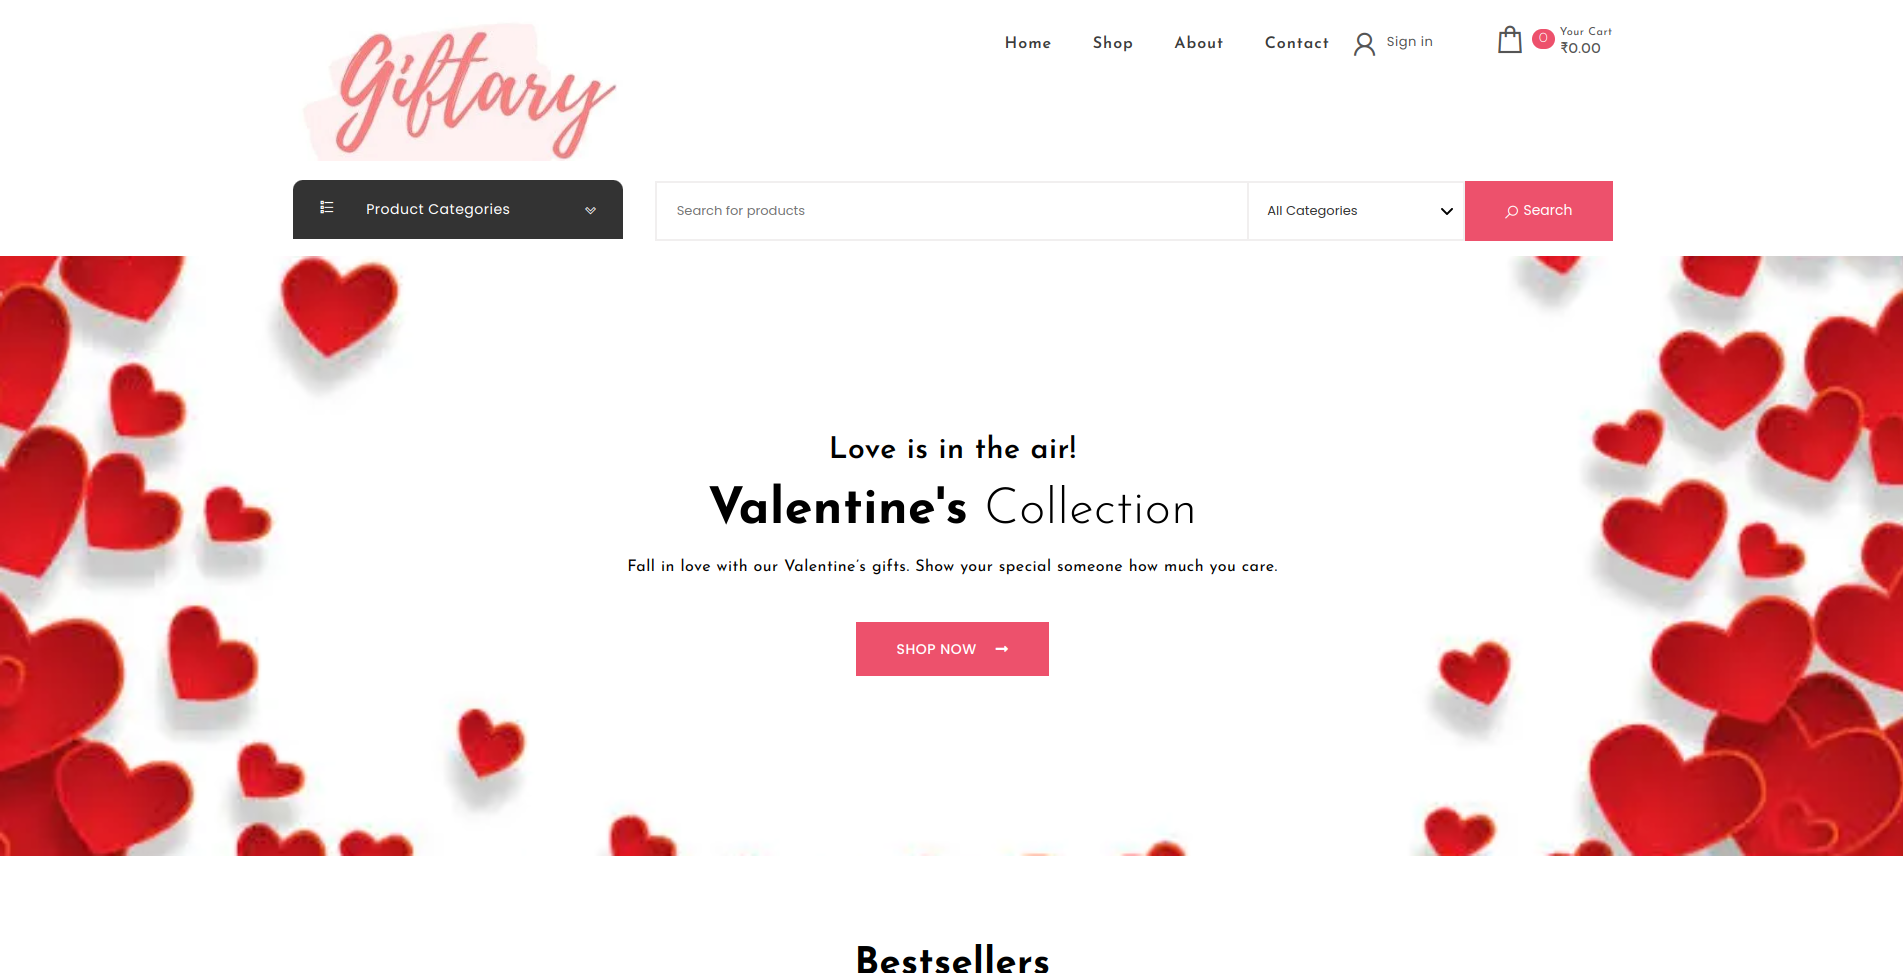Click the Your Cart total amount
Image resolution: width=1903 pixels, height=973 pixels.
[1580, 48]
